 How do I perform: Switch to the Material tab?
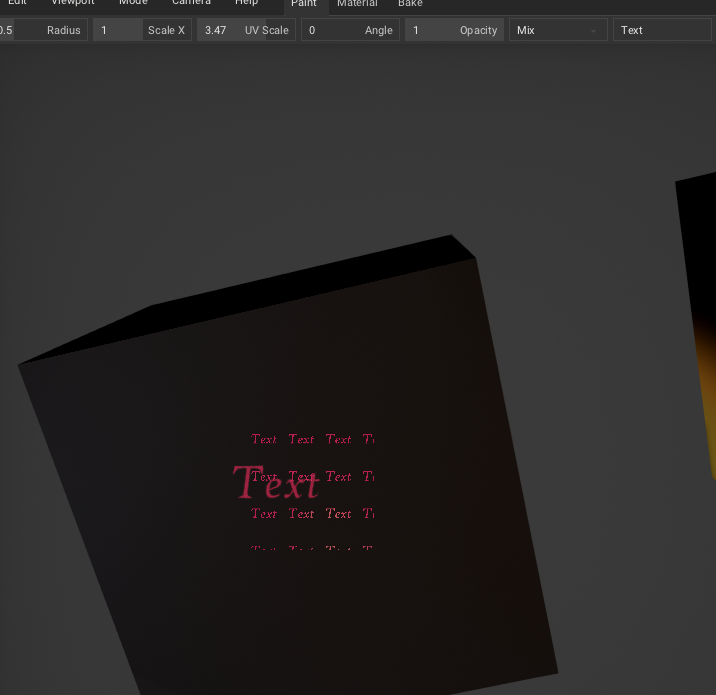pyautogui.click(x=357, y=4)
